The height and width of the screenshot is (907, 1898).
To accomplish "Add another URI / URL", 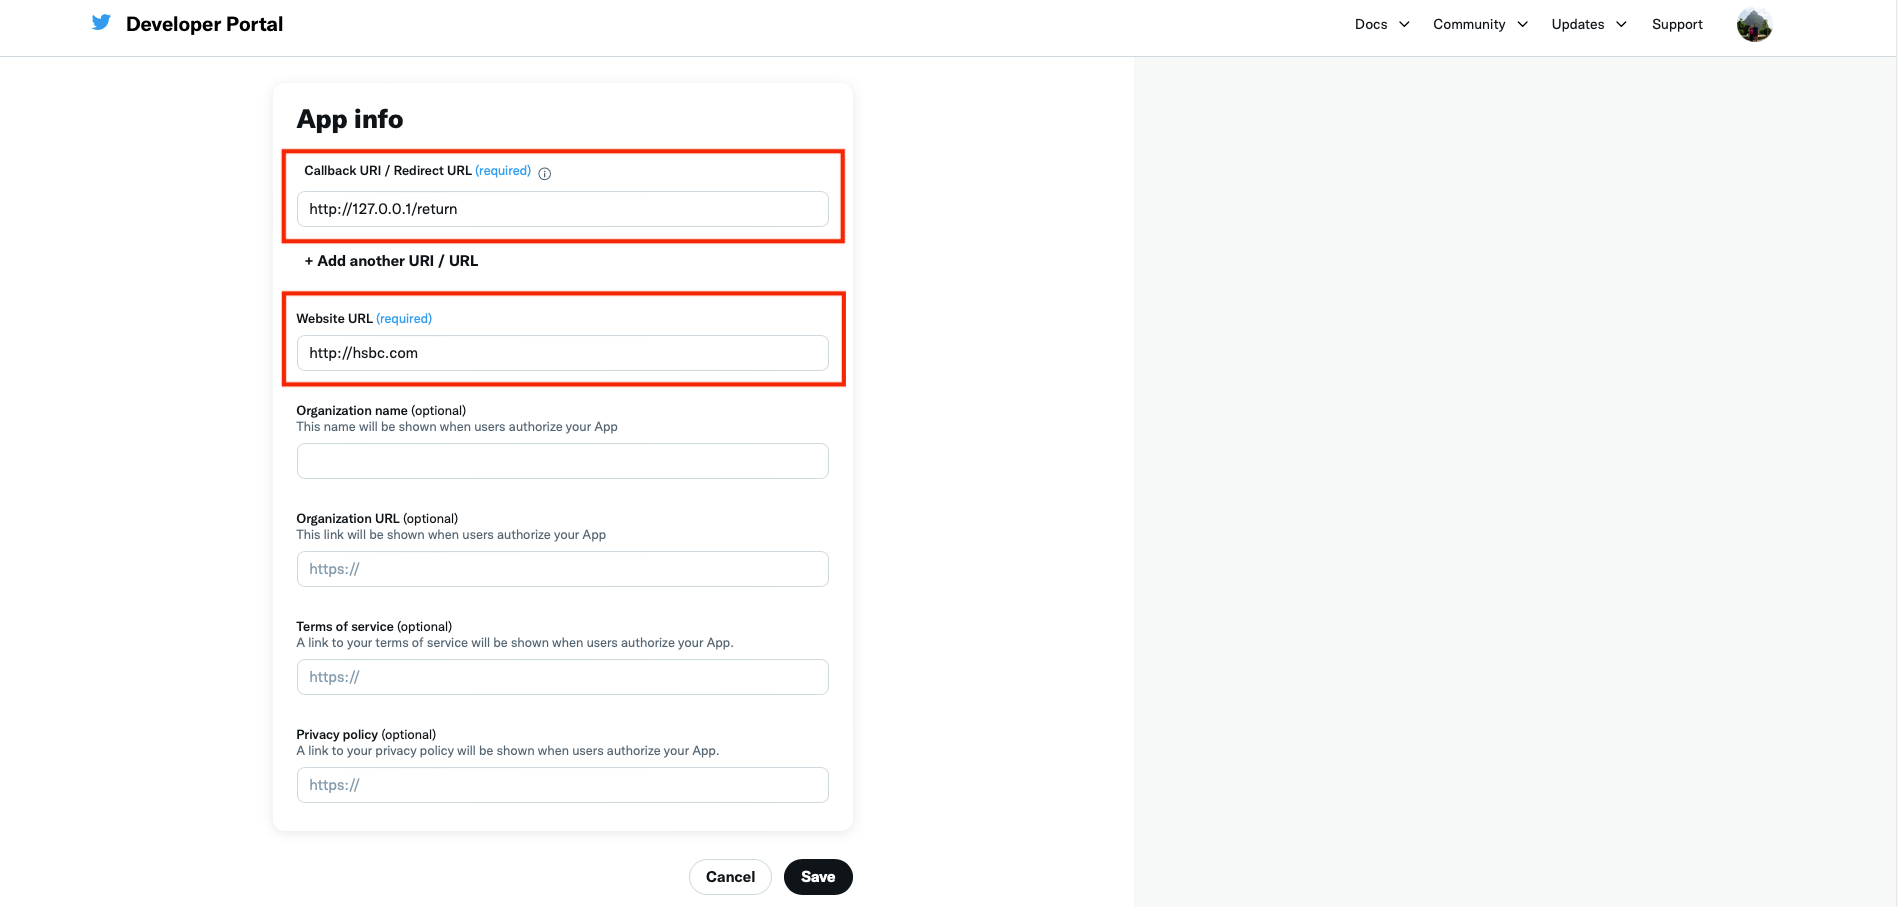I will [x=391, y=261].
